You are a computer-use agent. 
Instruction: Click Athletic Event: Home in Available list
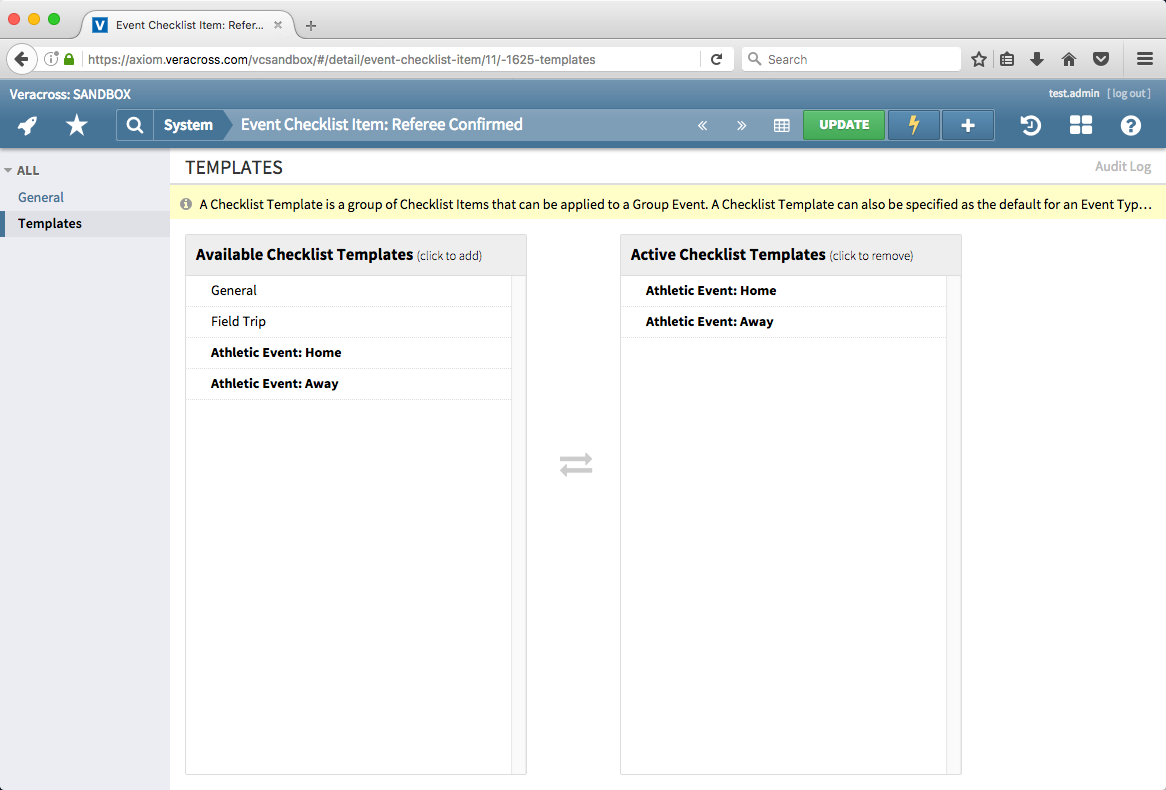tap(348, 353)
